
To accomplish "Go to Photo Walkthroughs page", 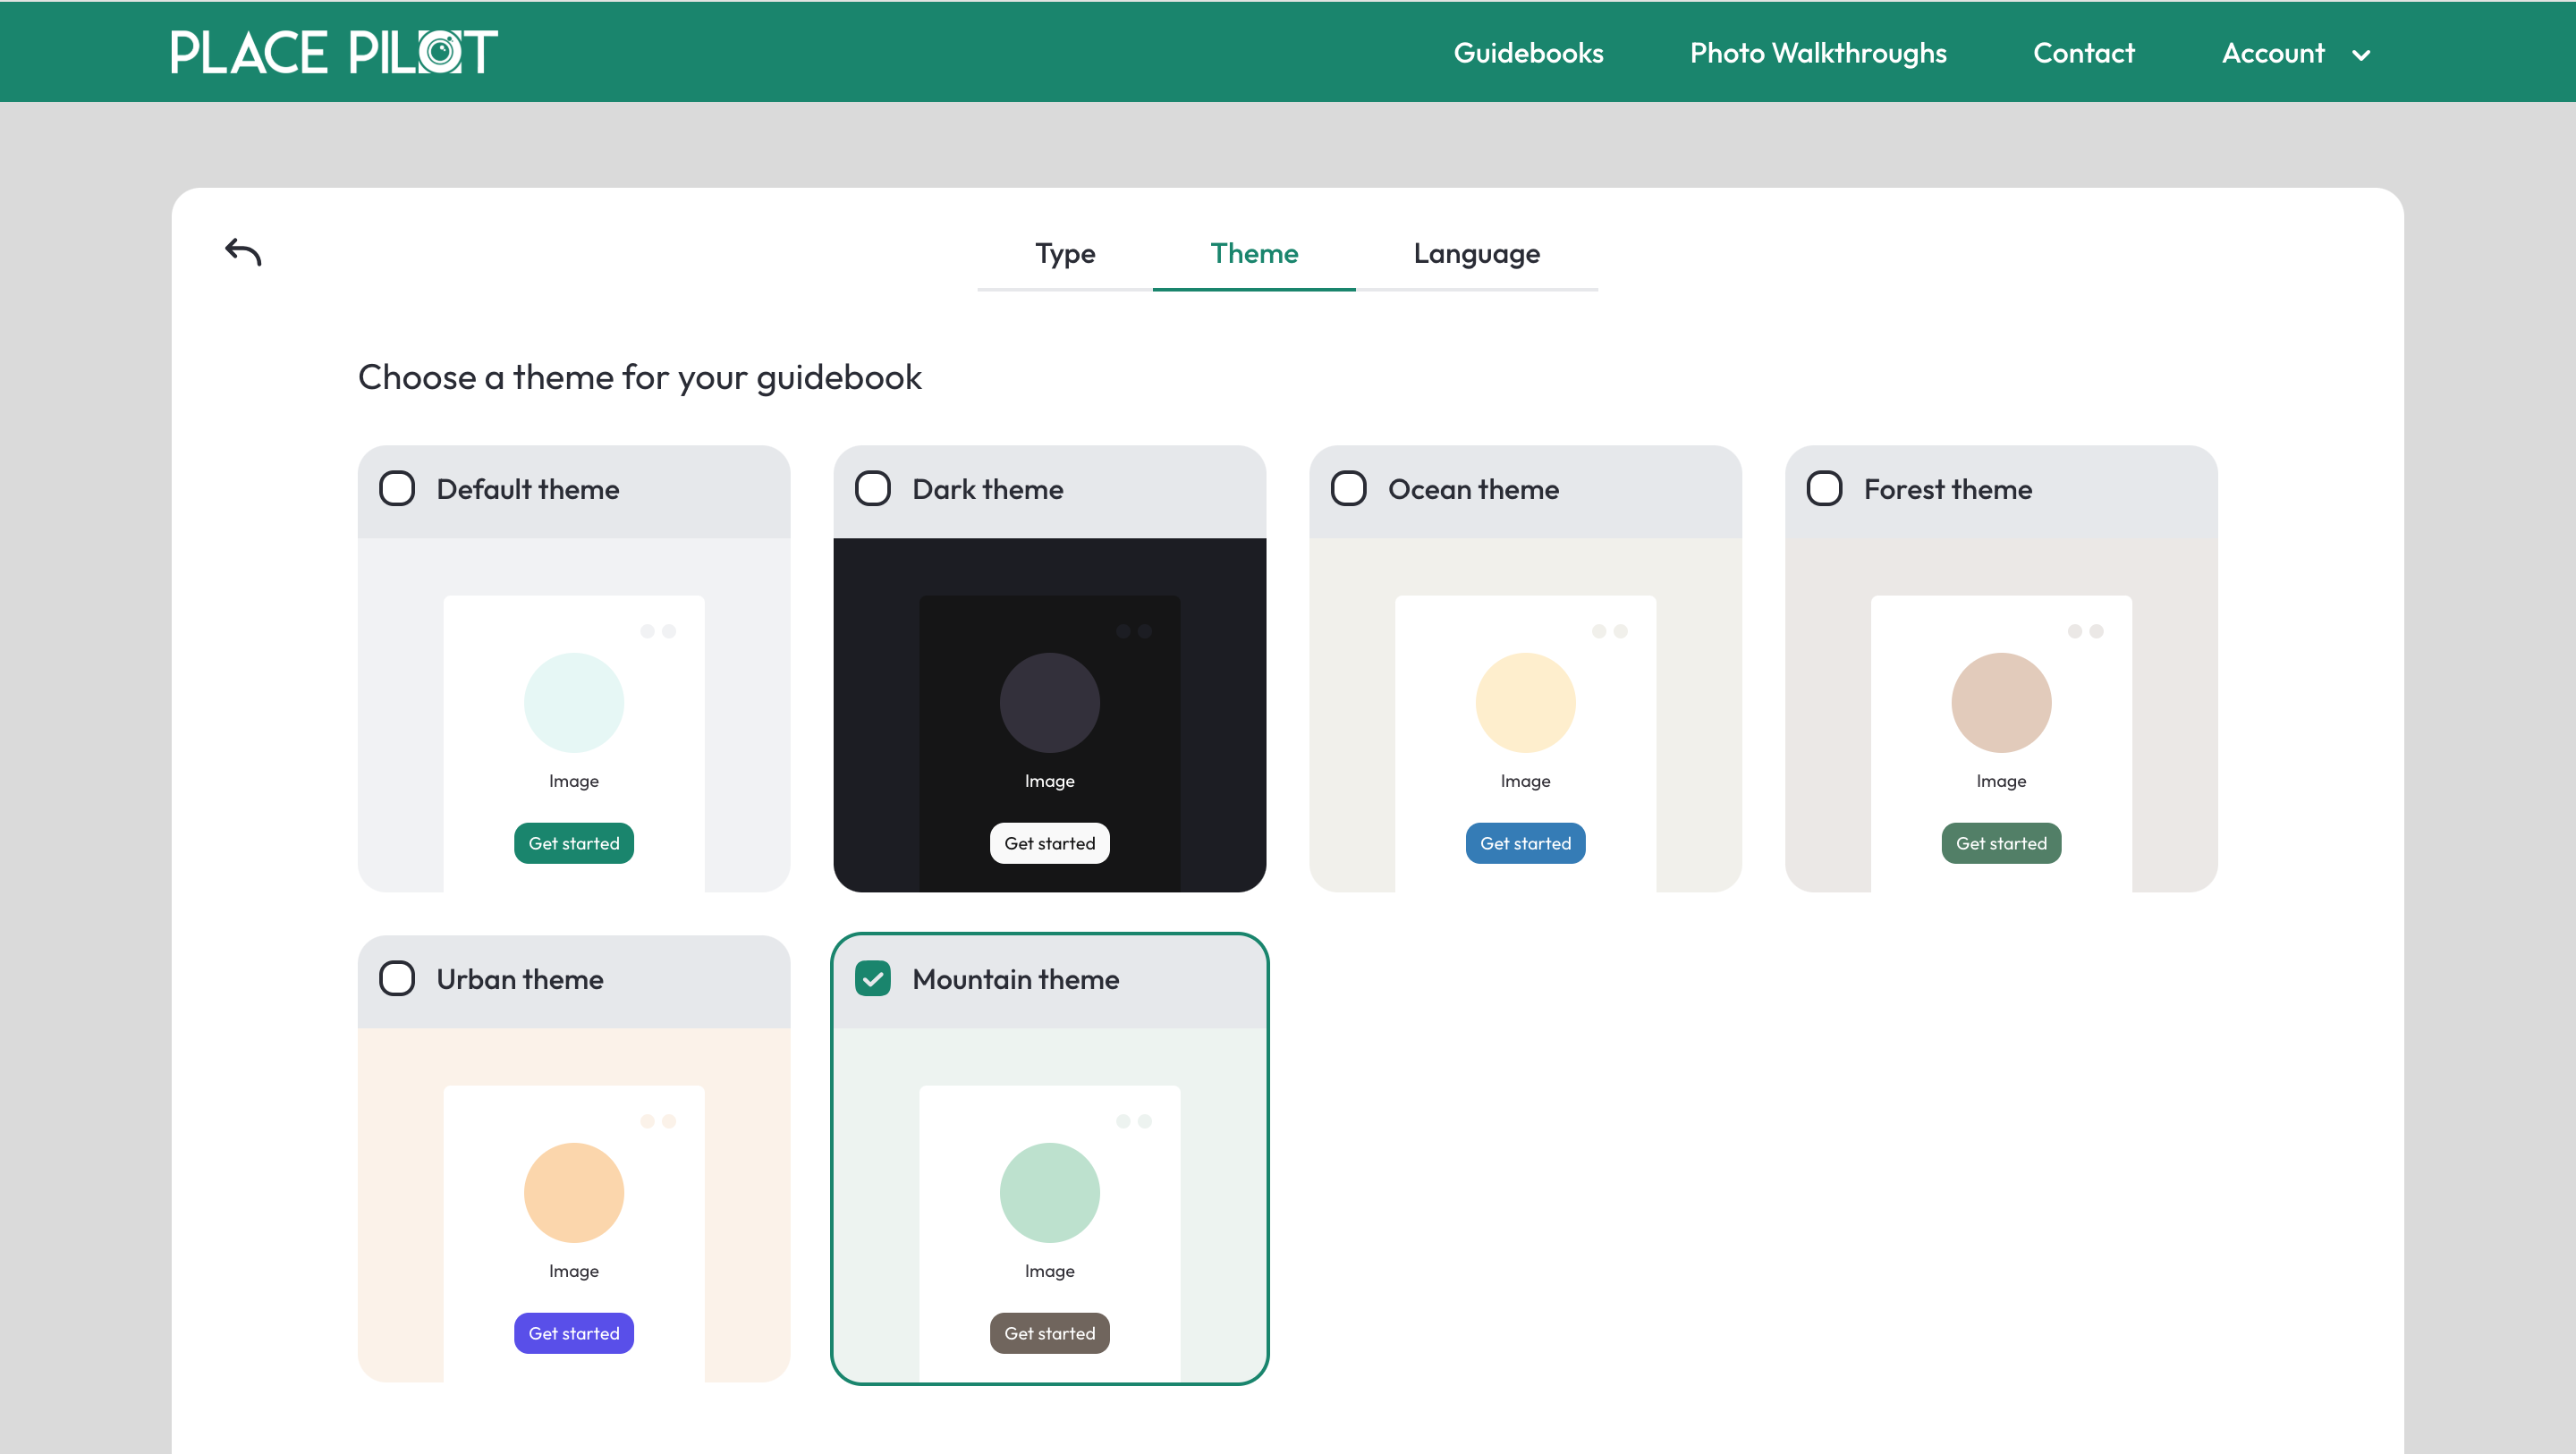I will click(1818, 53).
